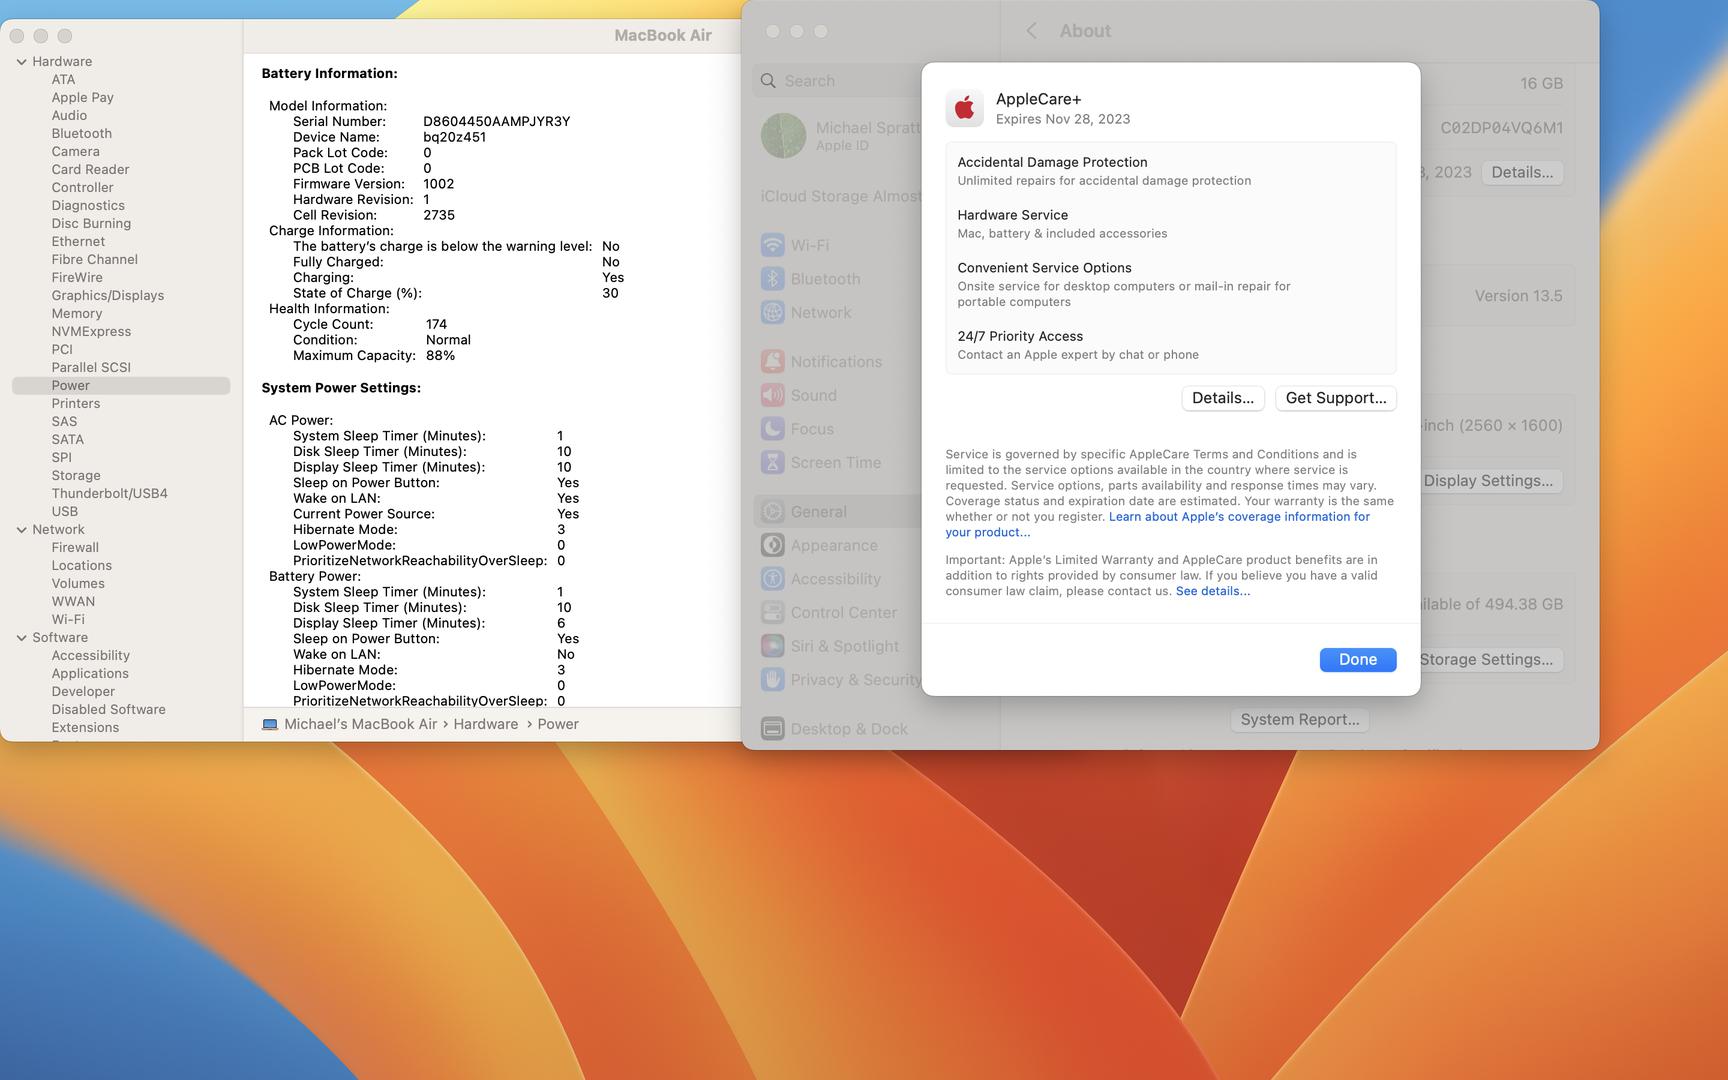Select Bluetooth under Hardware in System Information

pyautogui.click(x=82, y=134)
